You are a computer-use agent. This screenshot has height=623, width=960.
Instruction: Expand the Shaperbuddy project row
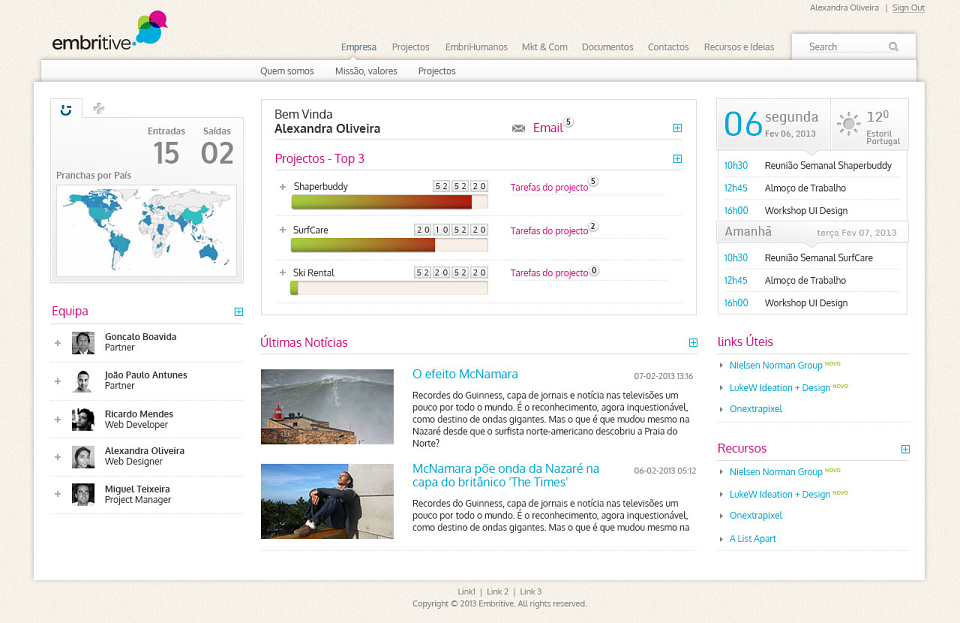coord(282,187)
